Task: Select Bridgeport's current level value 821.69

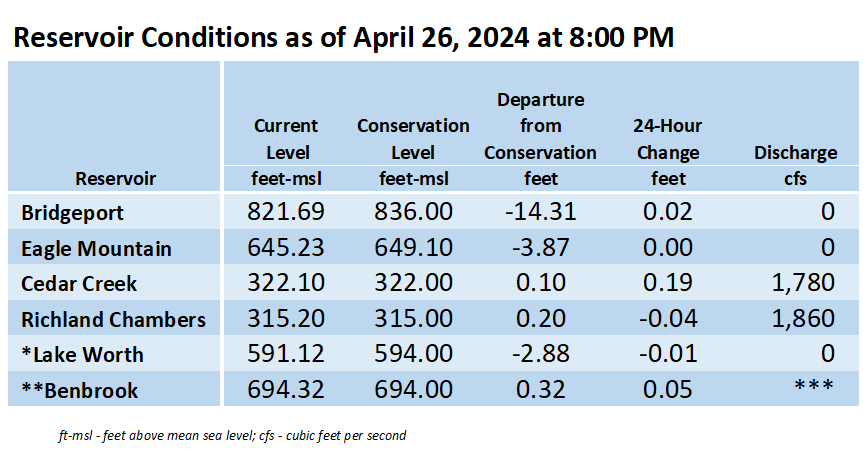Action: 286,212
